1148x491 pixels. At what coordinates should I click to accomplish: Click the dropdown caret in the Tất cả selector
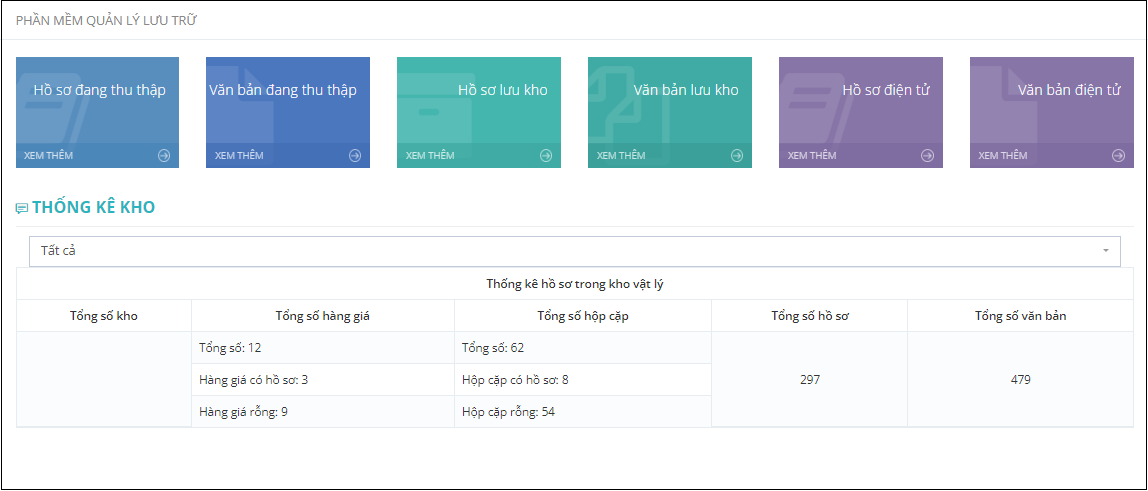1106,251
